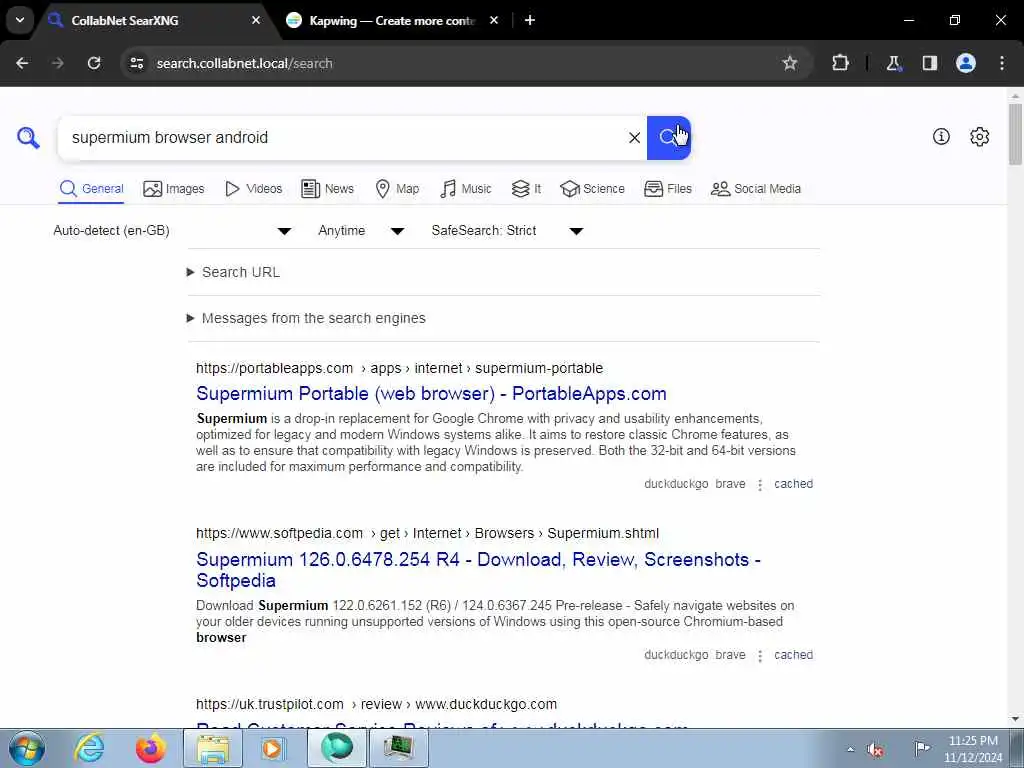Go back using browser back arrow
The width and height of the screenshot is (1024, 768).
click(22, 63)
